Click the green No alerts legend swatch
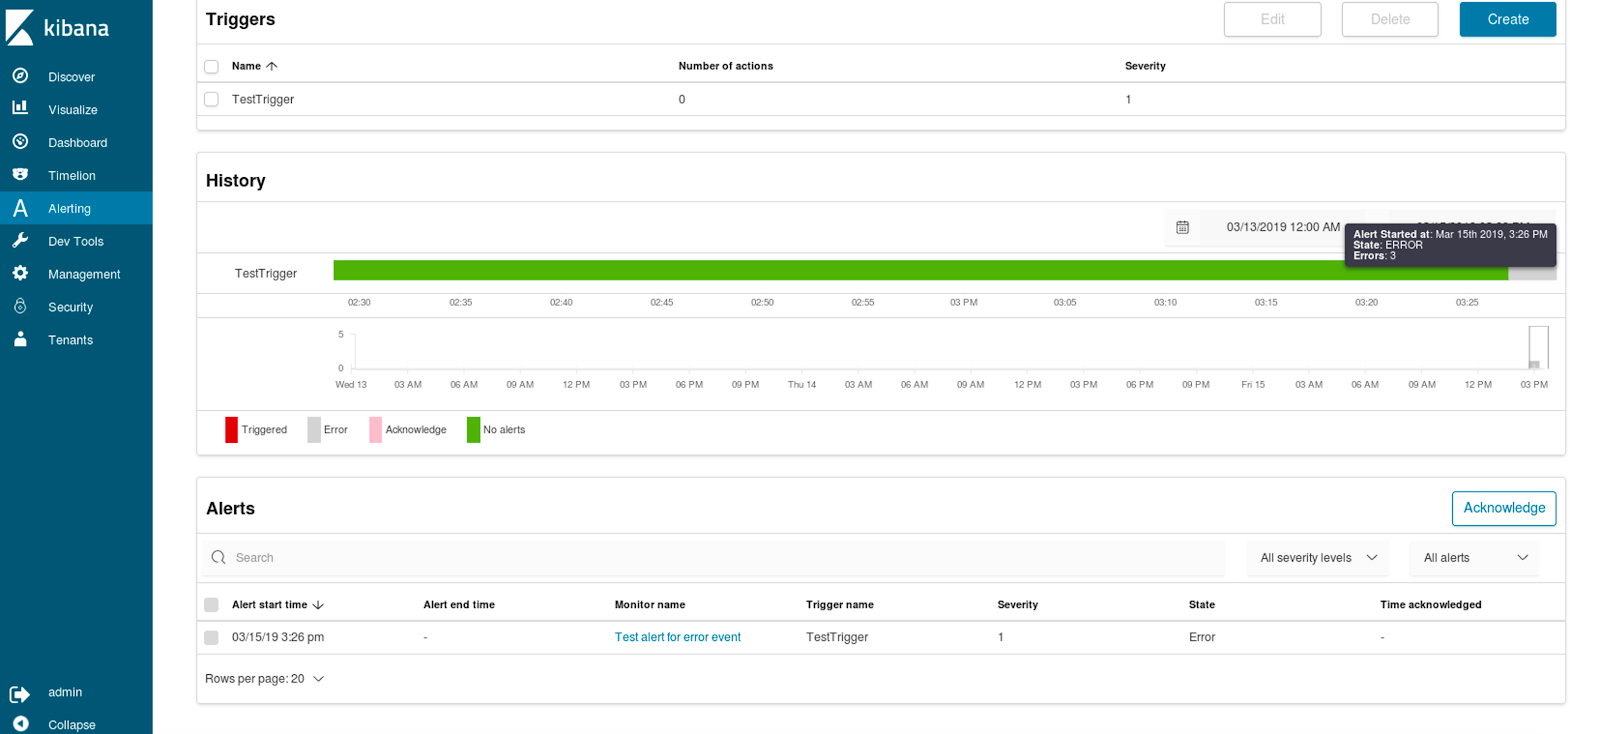 [x=473, y=430]
